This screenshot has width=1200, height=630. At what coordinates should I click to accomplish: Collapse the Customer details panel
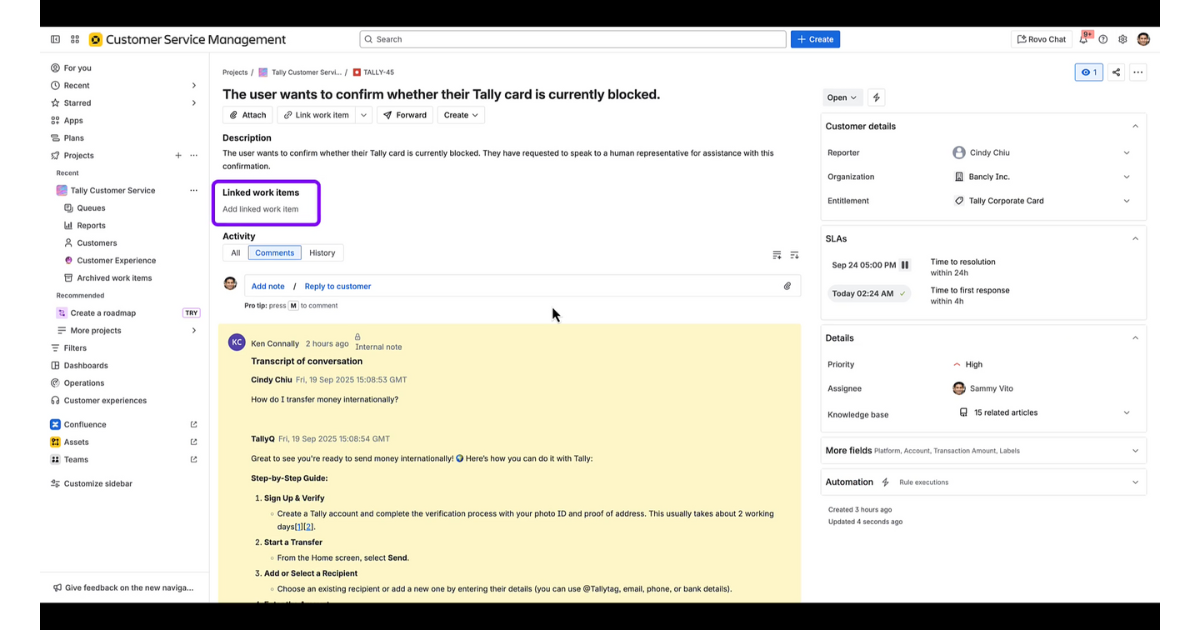[1135, 127]
